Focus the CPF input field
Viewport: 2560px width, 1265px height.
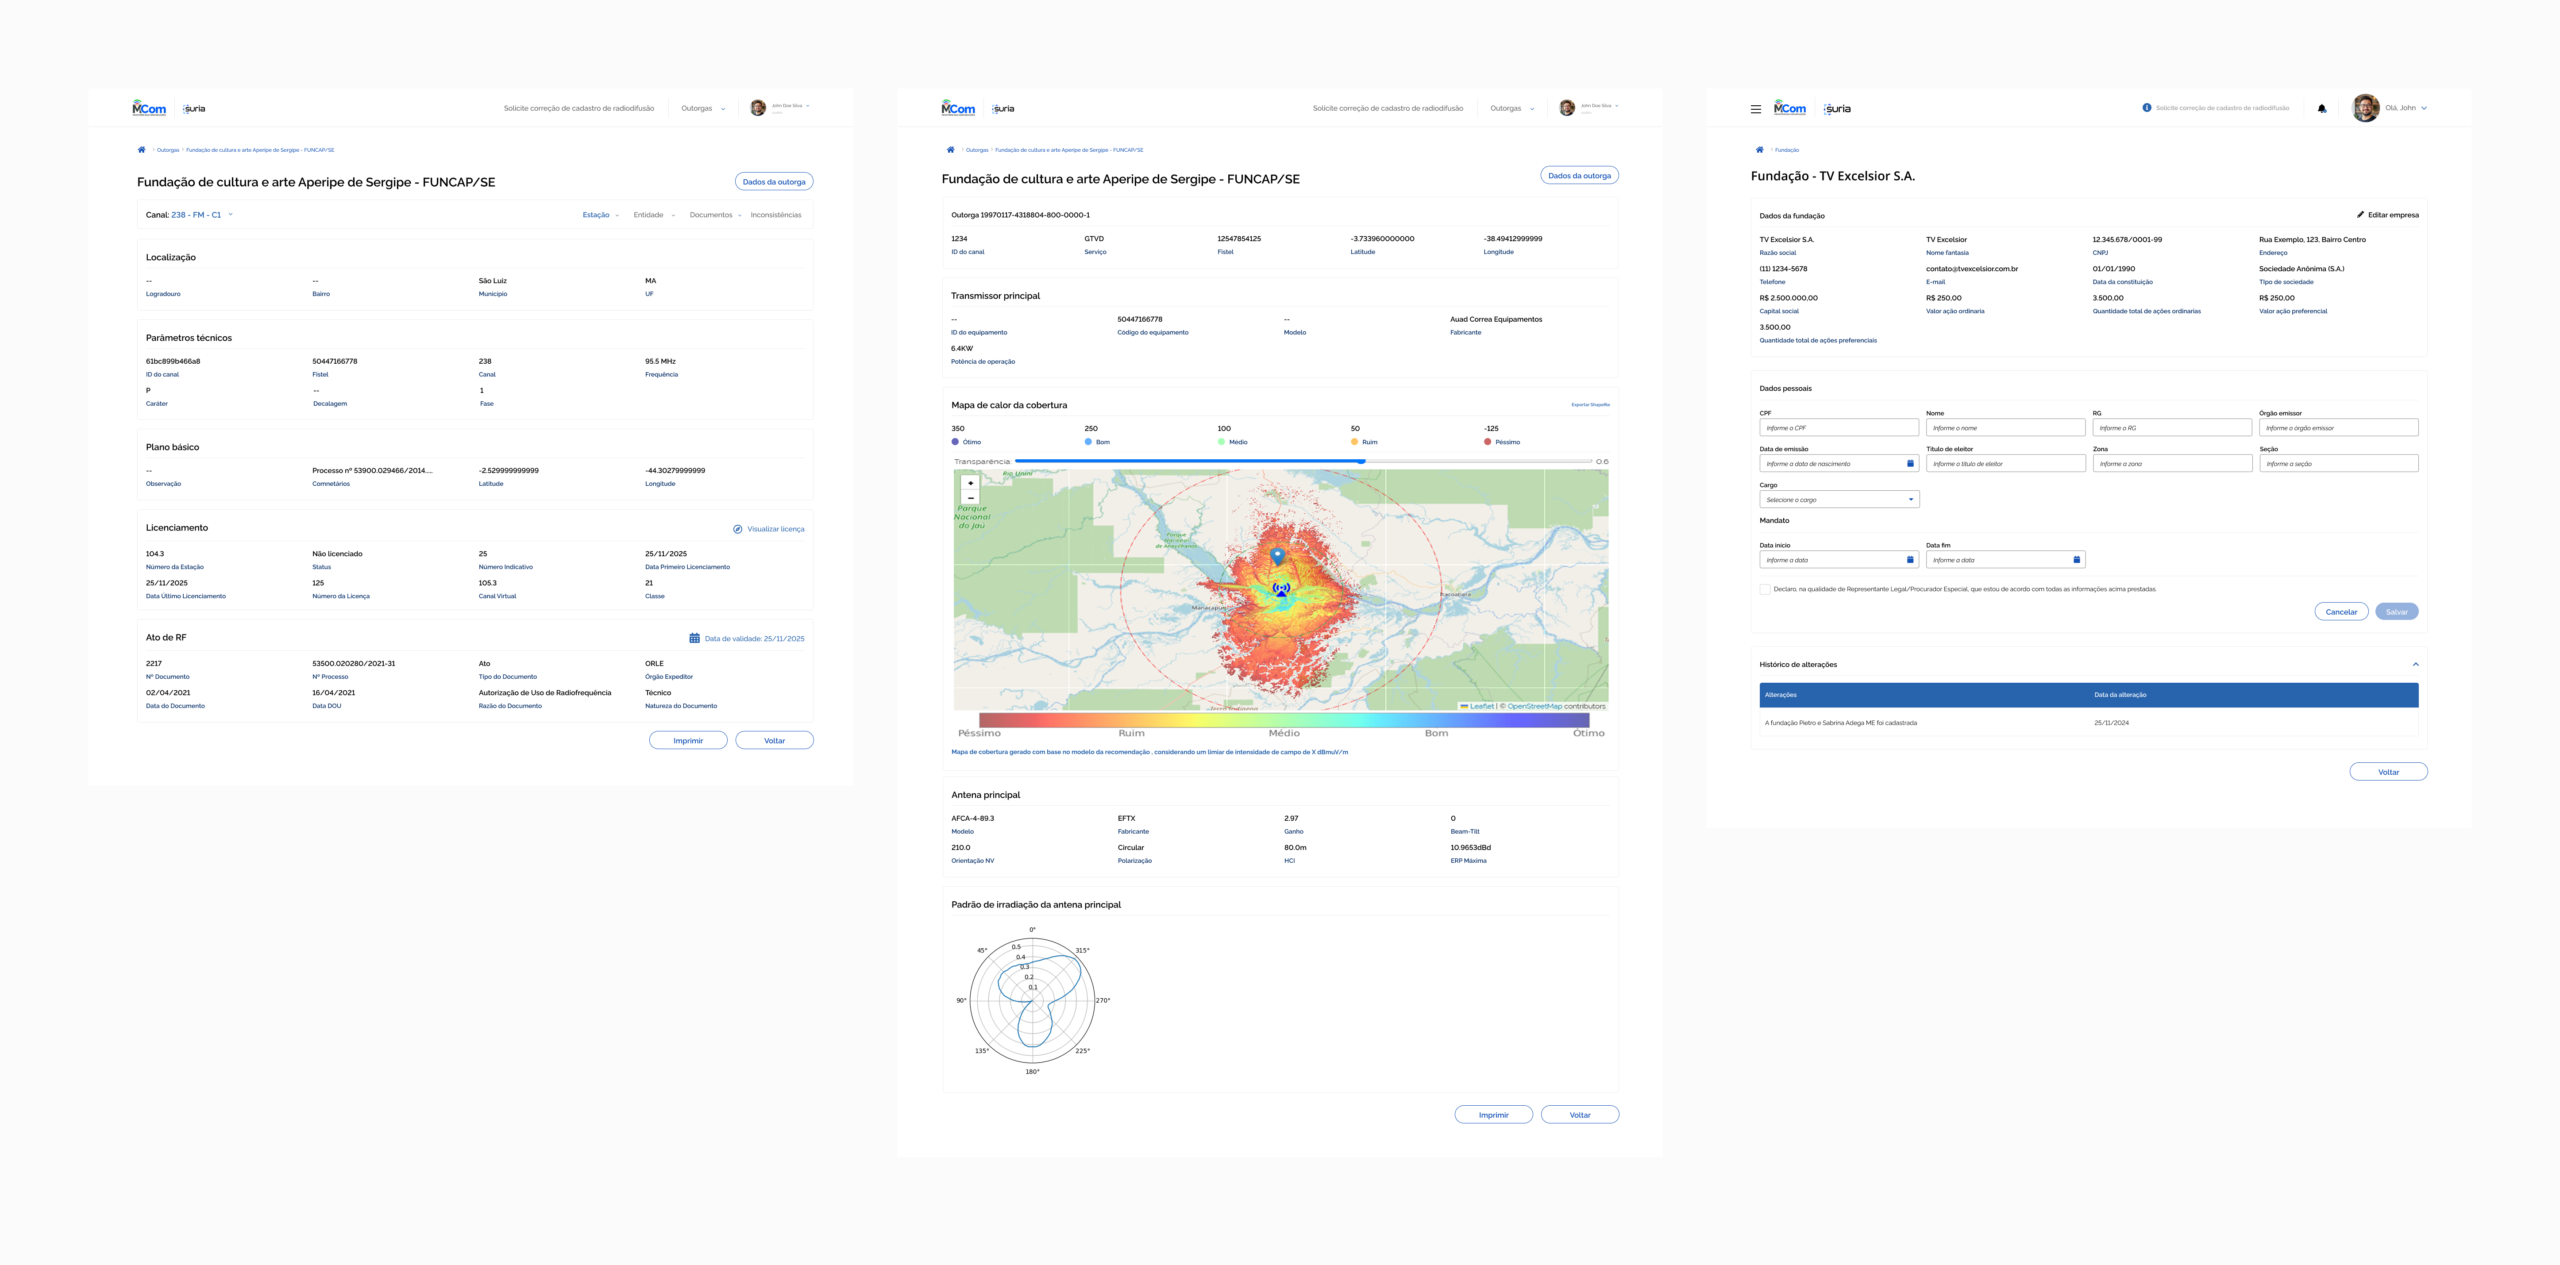(x=1838, y=428)
